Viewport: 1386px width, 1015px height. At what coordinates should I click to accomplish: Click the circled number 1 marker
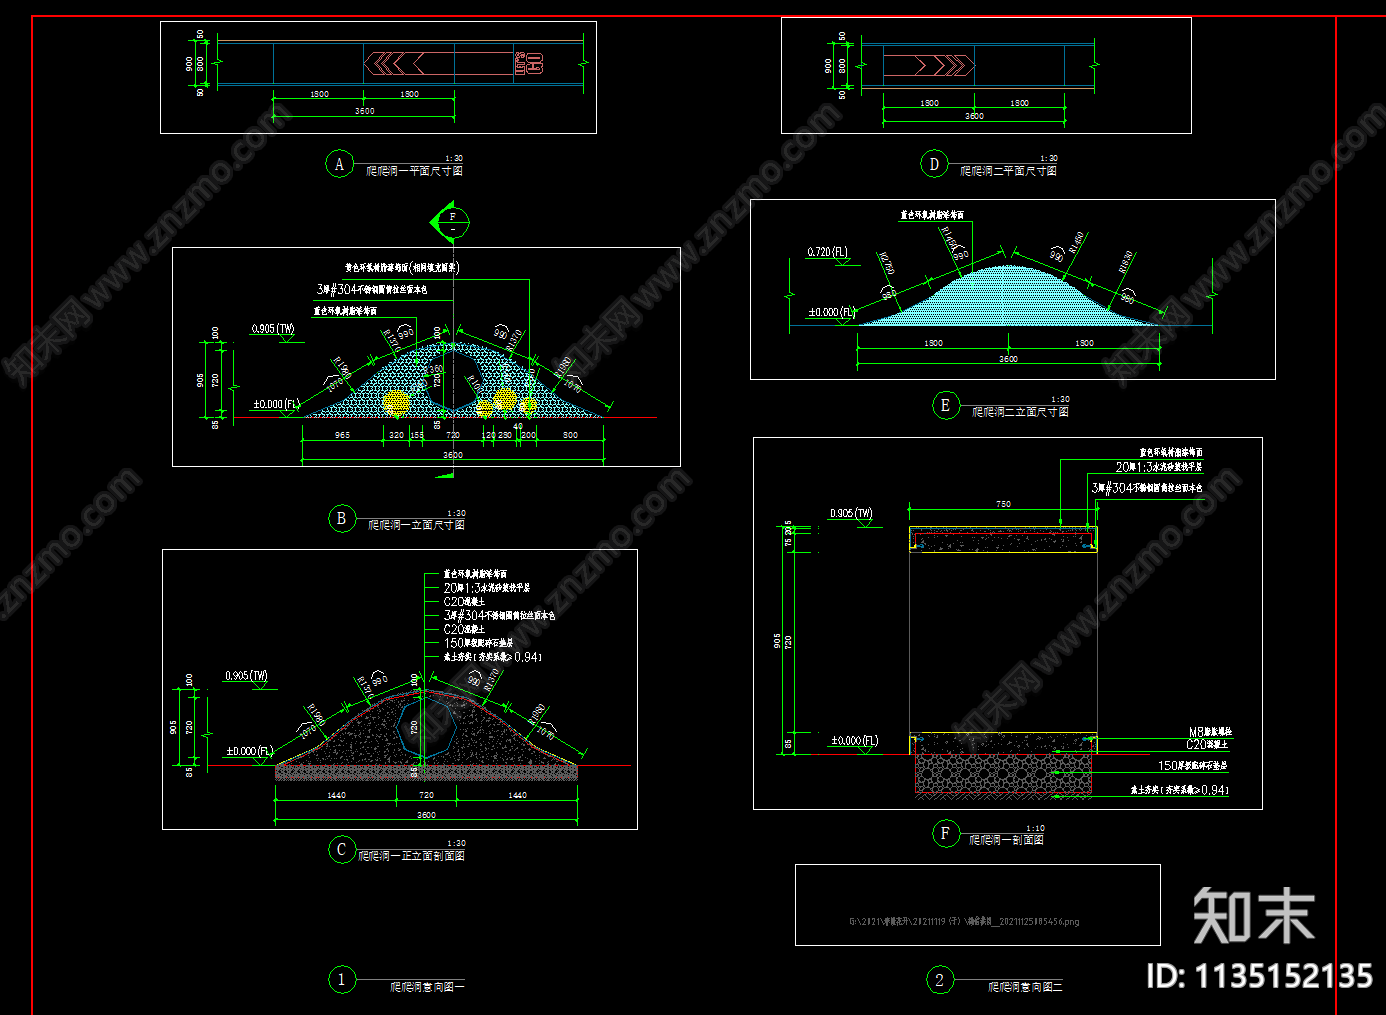click(341, 979)
